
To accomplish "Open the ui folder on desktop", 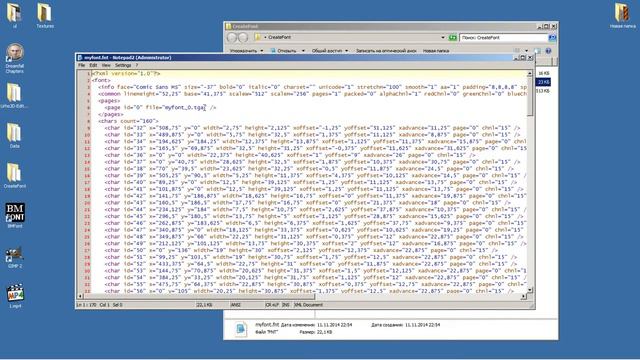I will [x=14, y=16].
